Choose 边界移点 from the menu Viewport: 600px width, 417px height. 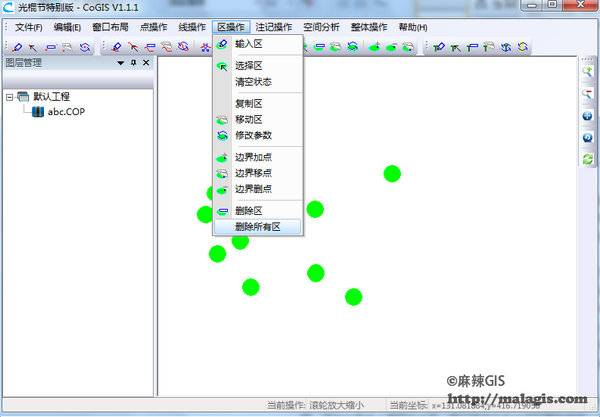[x=258, y=173]
